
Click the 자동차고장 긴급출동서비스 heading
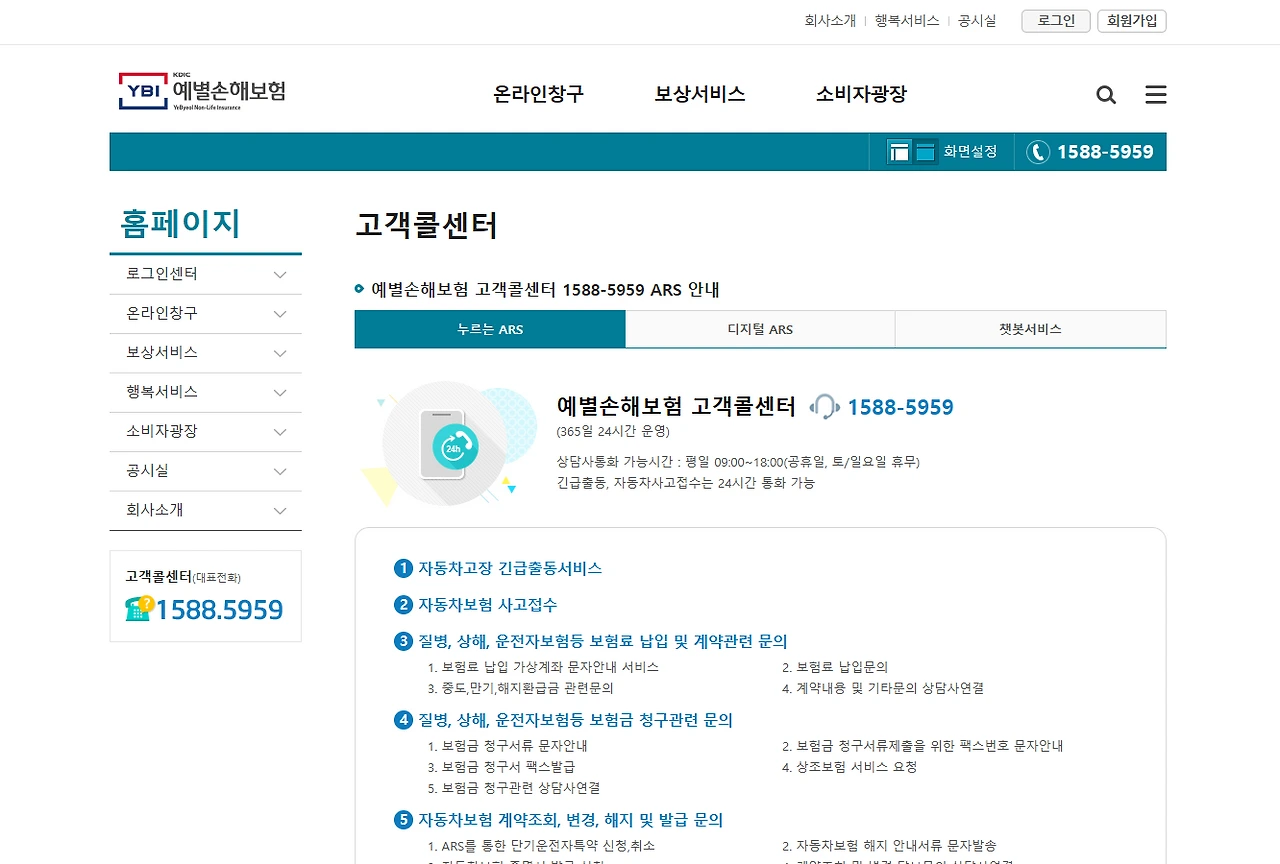pyautogui.click(x=510, y=568)
